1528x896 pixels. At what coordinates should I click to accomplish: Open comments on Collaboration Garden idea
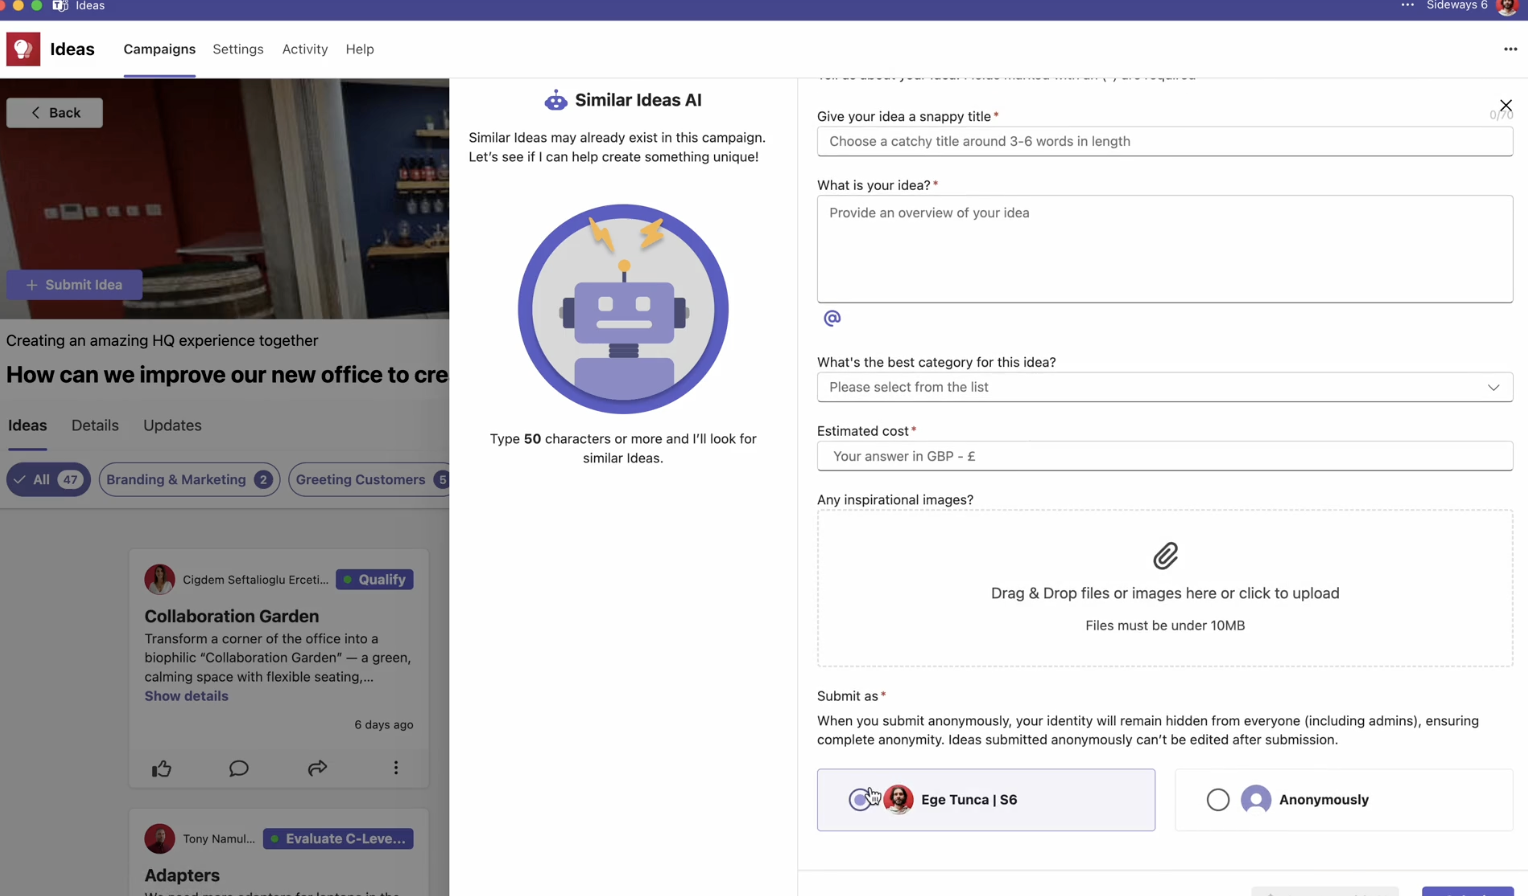(x=238, y=768)
